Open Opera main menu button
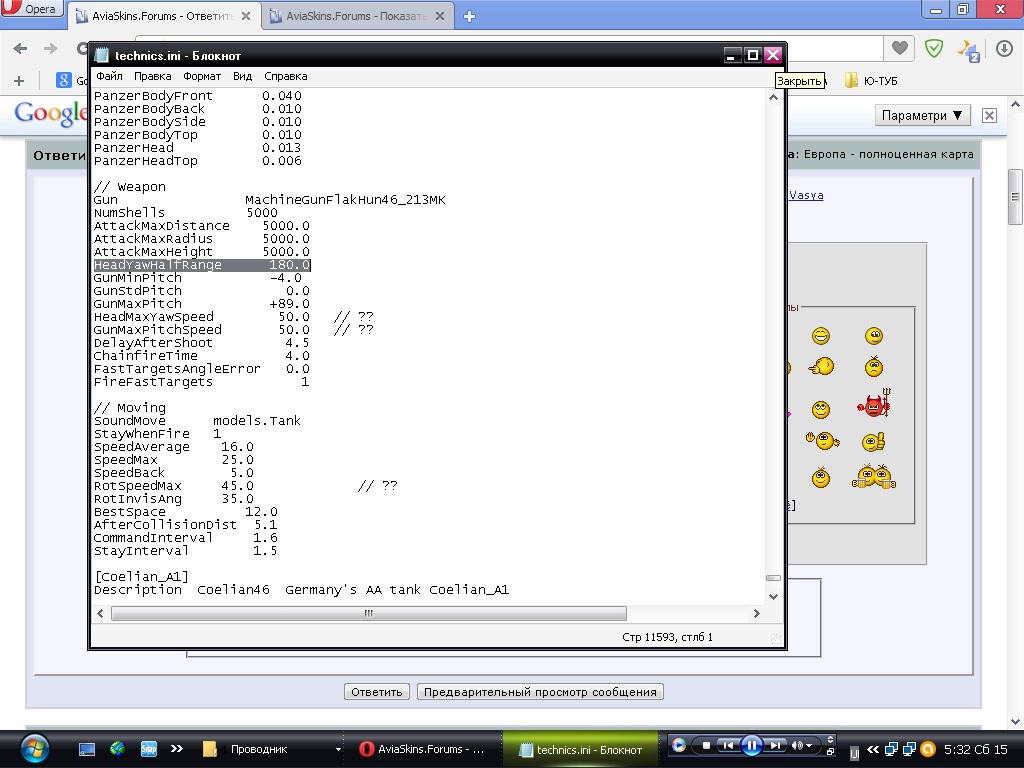1024x768 pixels. [x=31, y=8]
